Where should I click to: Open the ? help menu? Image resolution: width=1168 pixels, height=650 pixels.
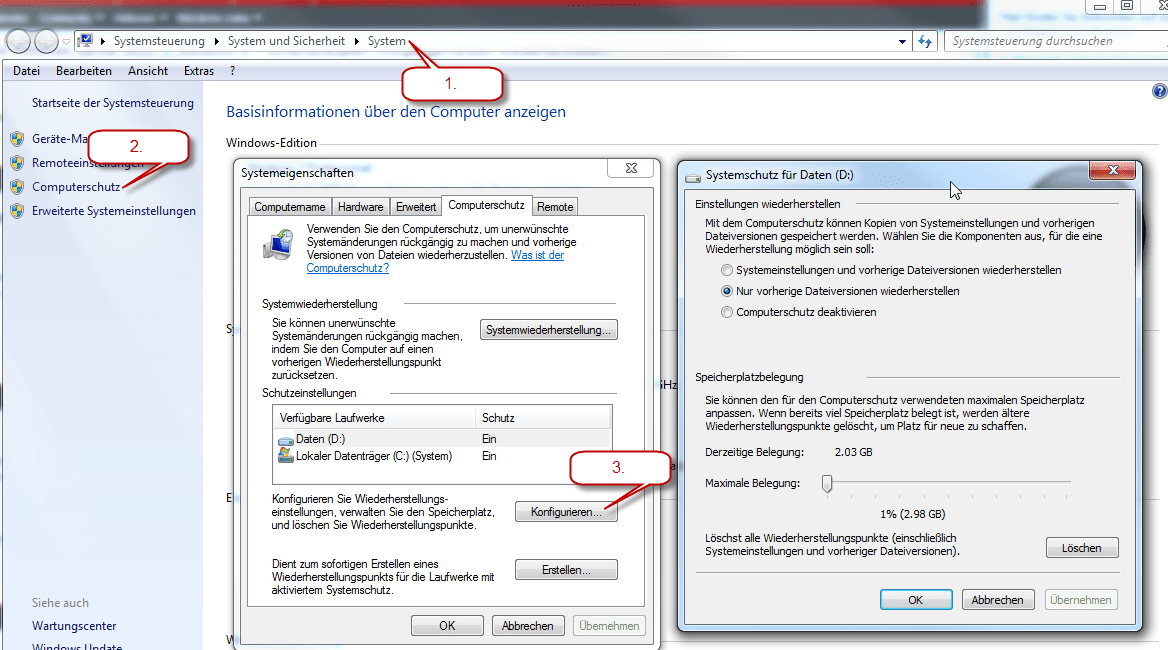[x=232, y=71]
